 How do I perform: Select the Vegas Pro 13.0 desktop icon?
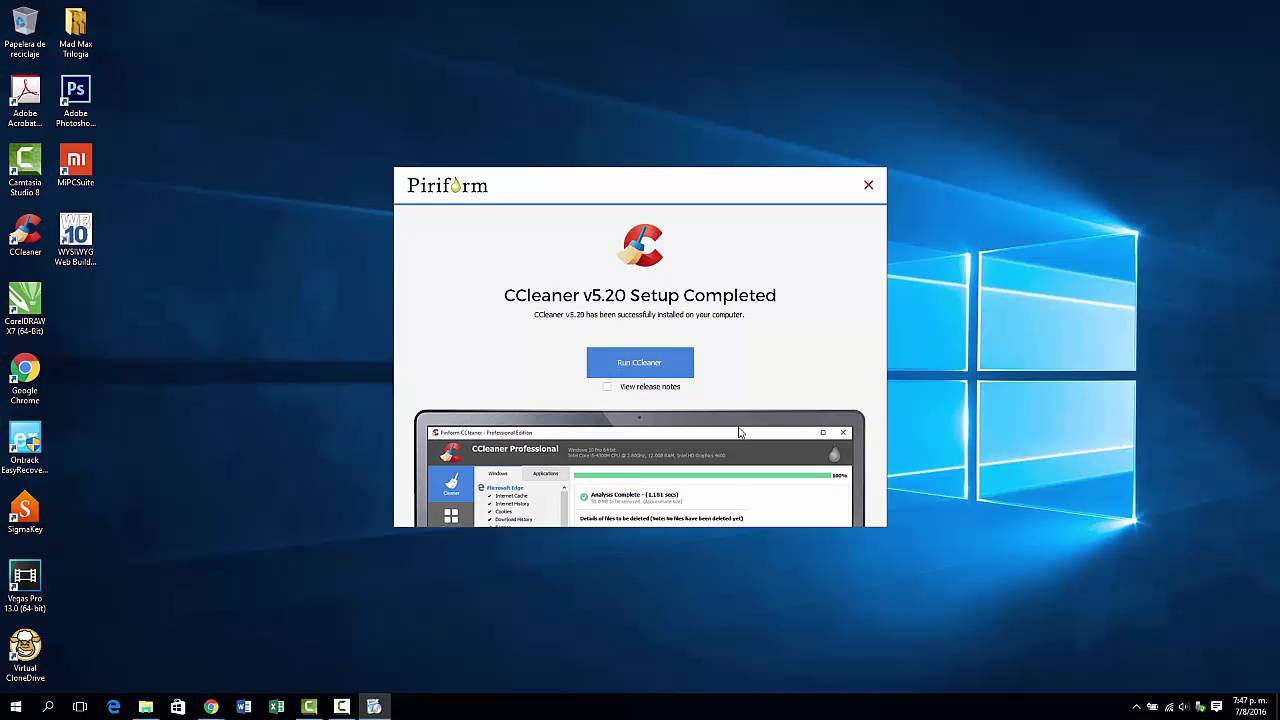tap(25, 587)
